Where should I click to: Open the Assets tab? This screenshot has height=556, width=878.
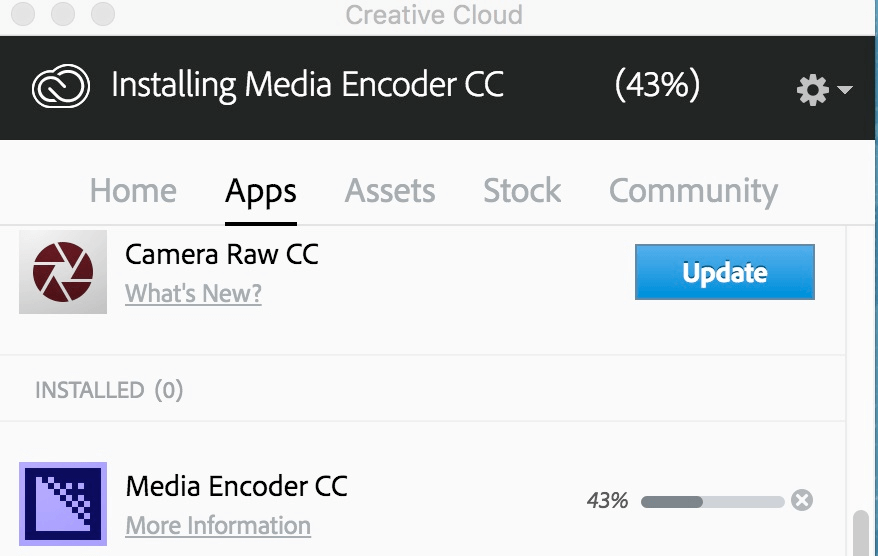[390, 190]
